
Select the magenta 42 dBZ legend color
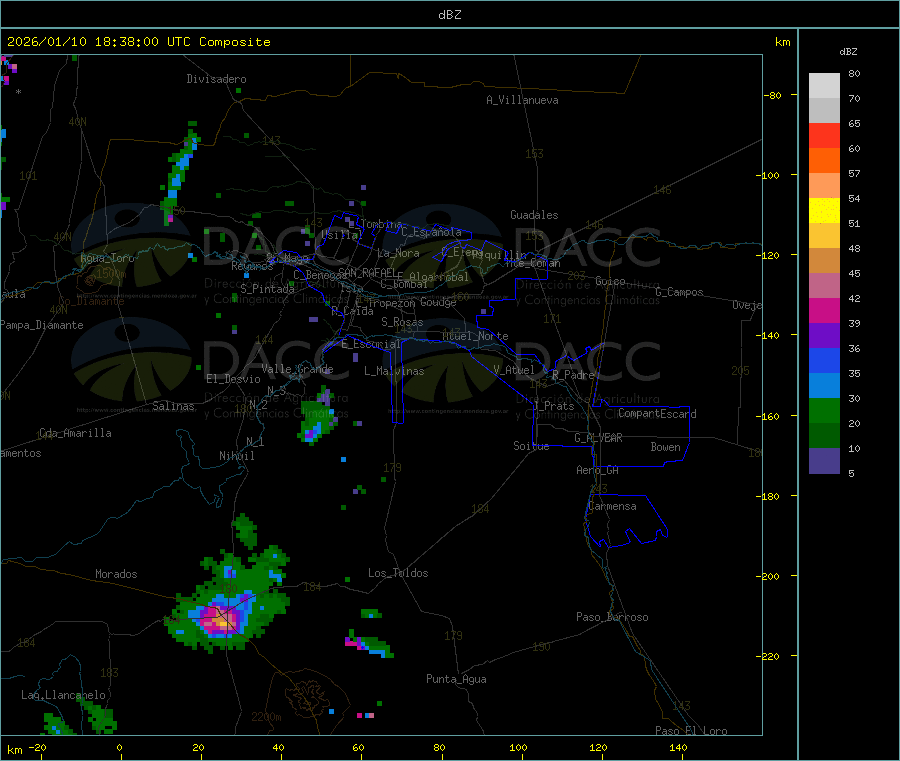(x=824, y=310)
